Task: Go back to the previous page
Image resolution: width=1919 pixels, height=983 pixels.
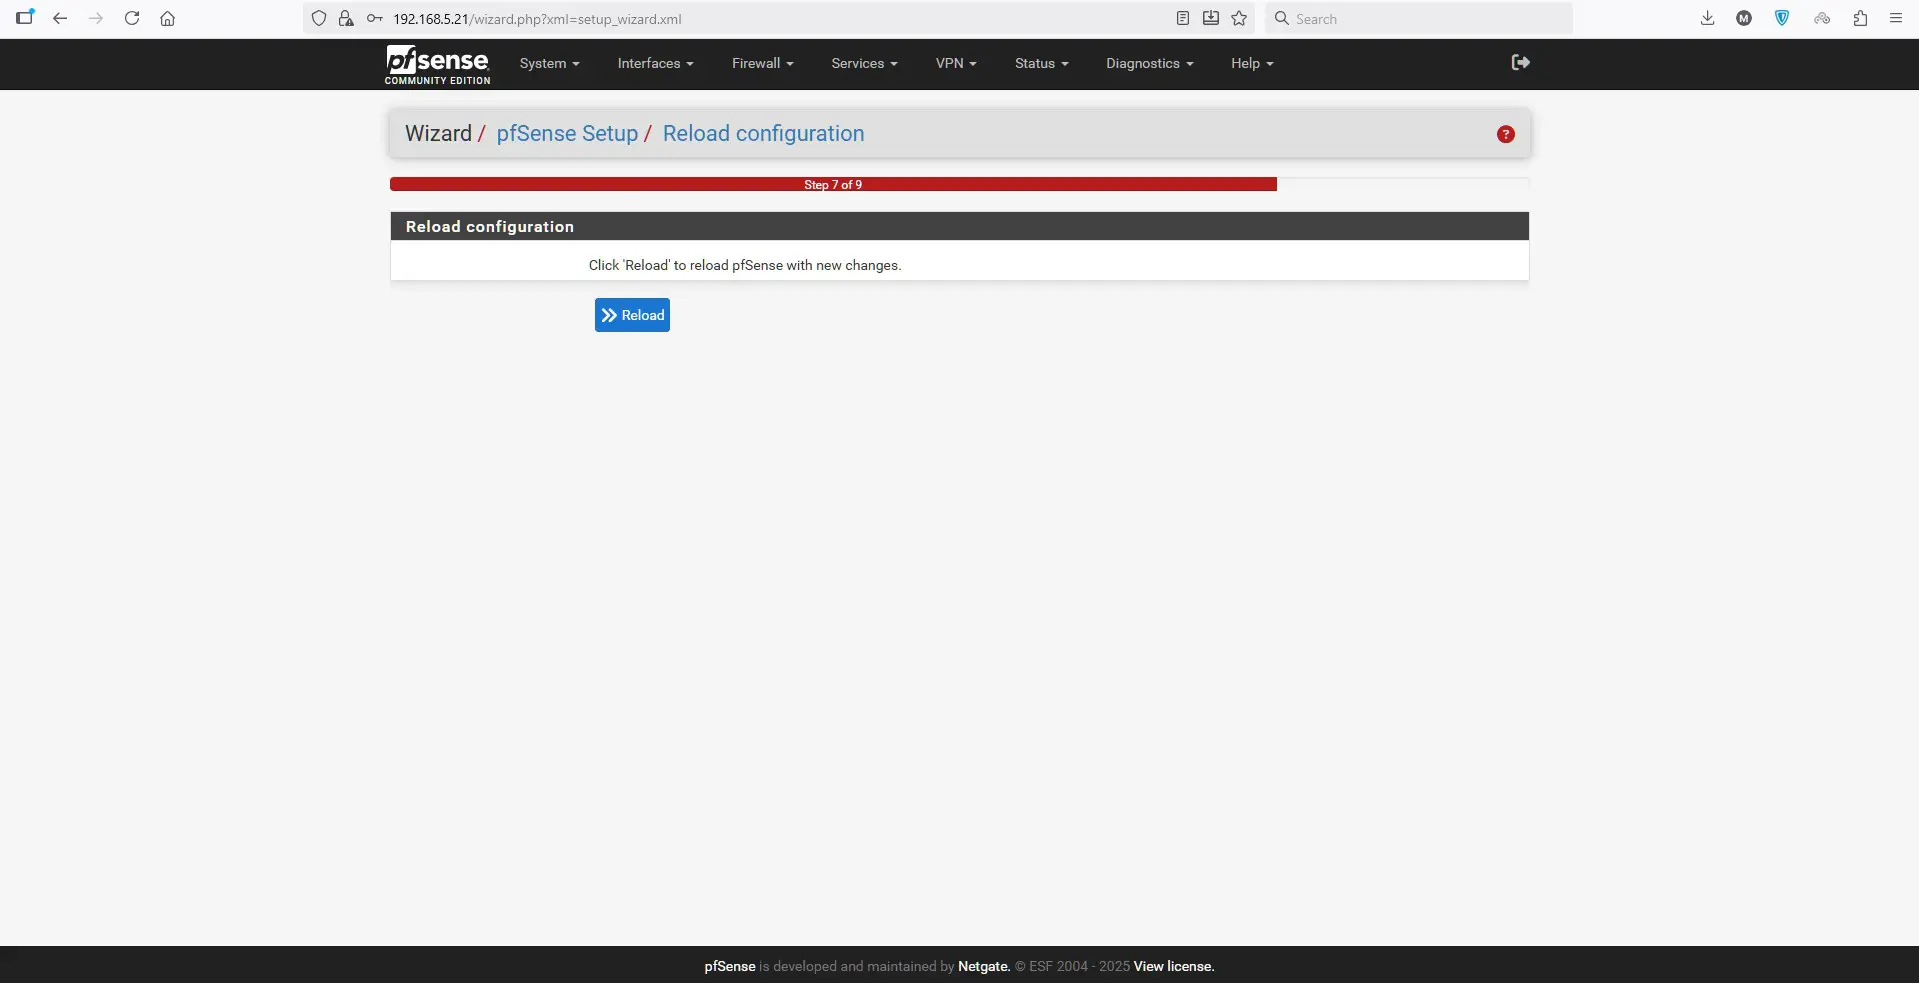Action: 60,18
